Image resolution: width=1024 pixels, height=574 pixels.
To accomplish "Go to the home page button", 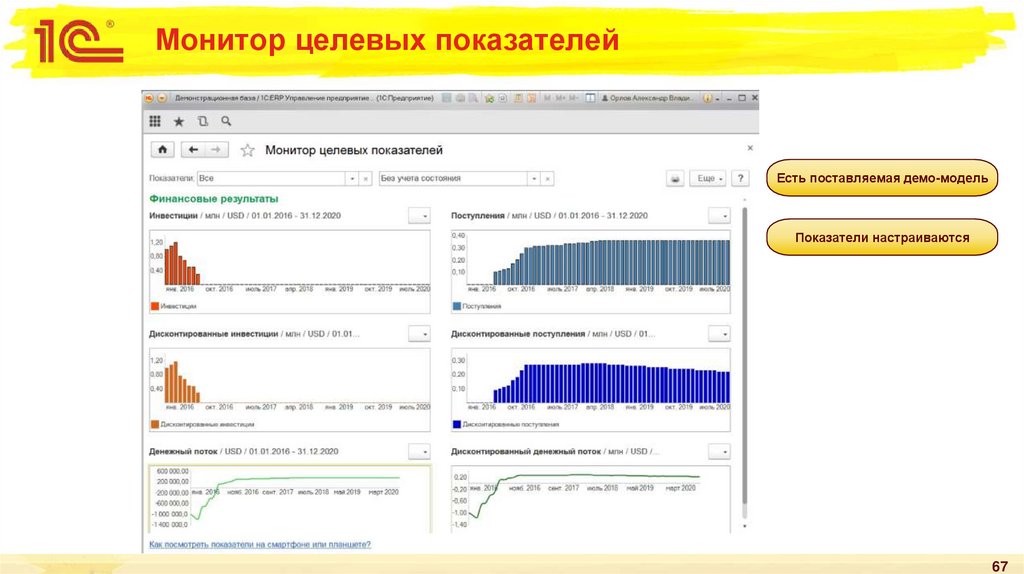I will coord(163,150).
